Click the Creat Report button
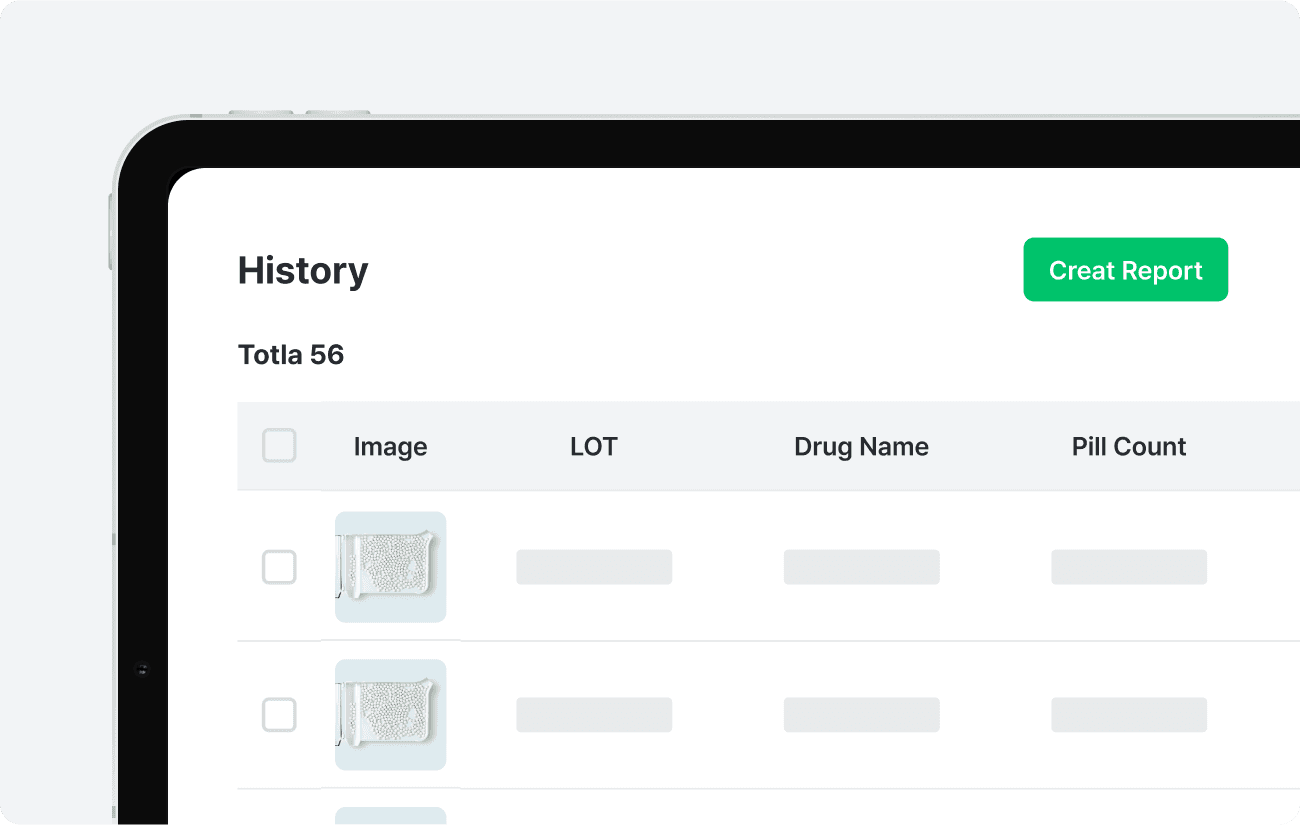Image resolution: width=1300 pixels, height=825 pixels. click(1125, 270)
